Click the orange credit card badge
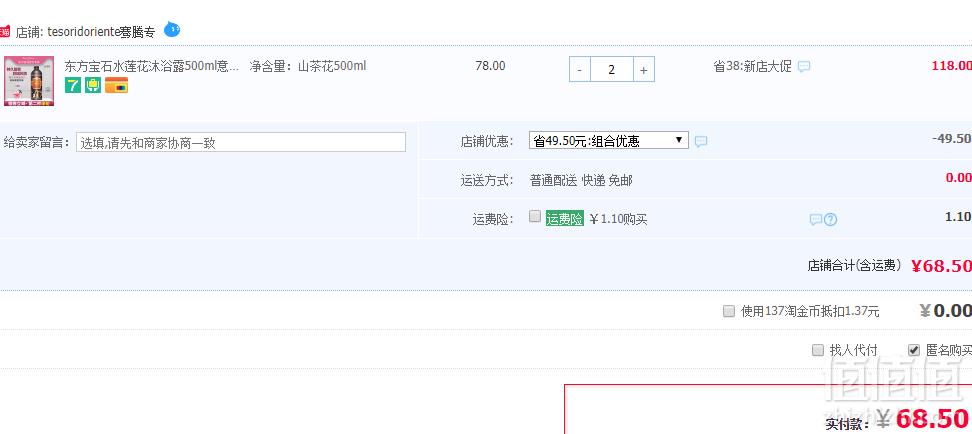The height and width of the screenshot is (434, 972). click(x=117, y=86)
